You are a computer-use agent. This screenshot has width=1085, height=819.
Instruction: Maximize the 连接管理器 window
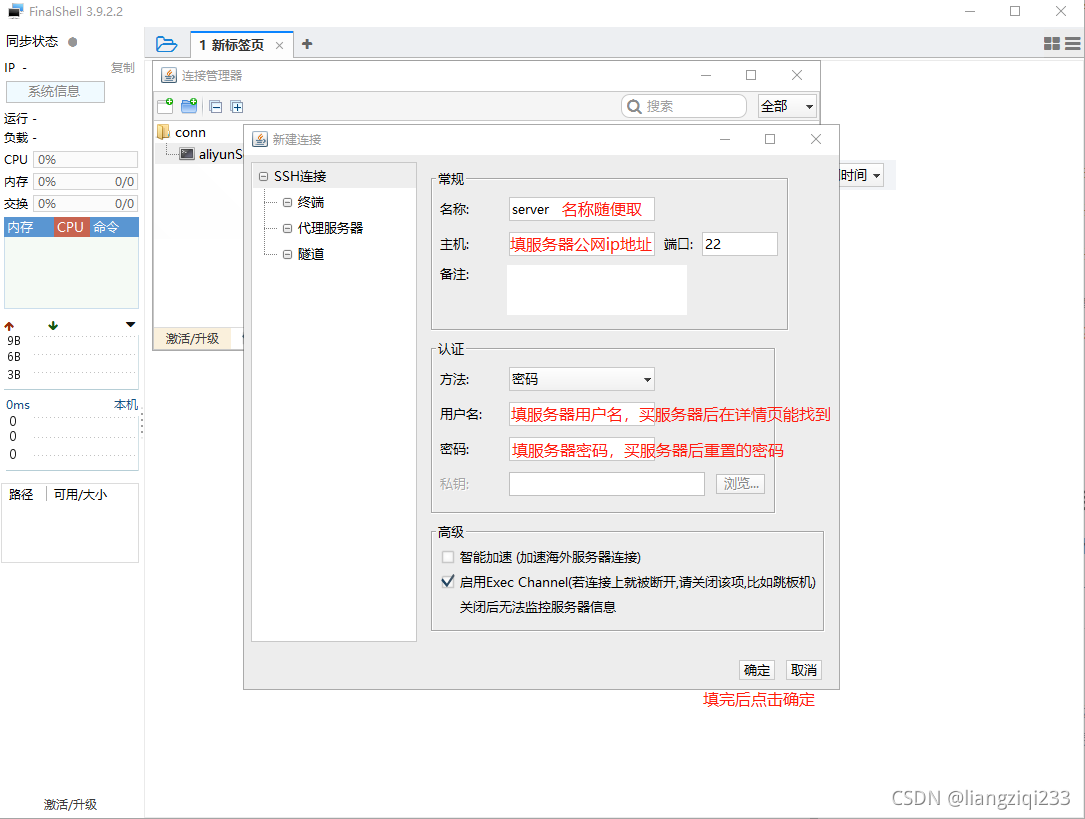[x=751, y=75]
